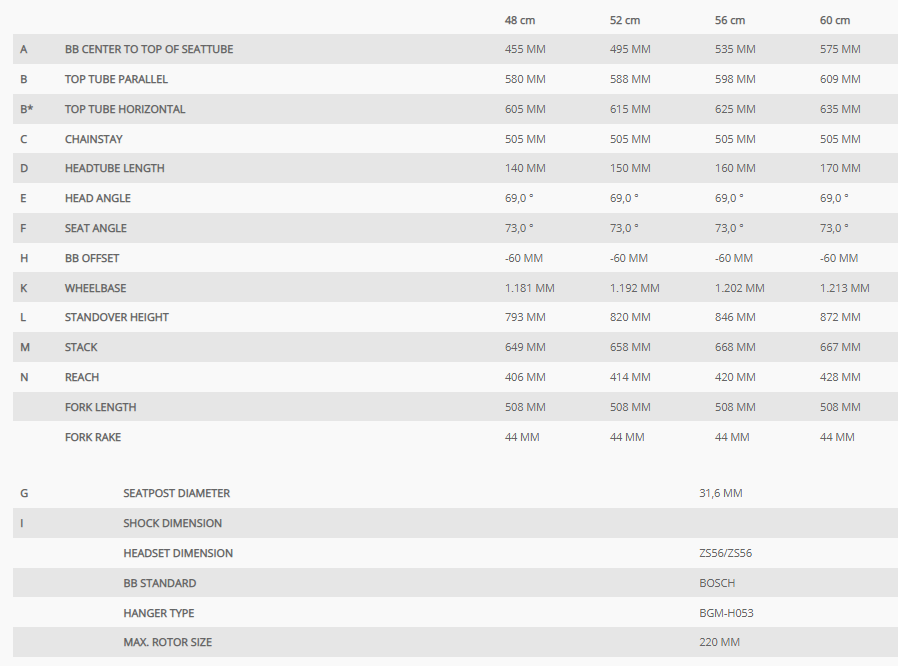Click the FORK LENGTH row label
The width and height of the screenshot is (898, 666).
(x=100, y=407)
